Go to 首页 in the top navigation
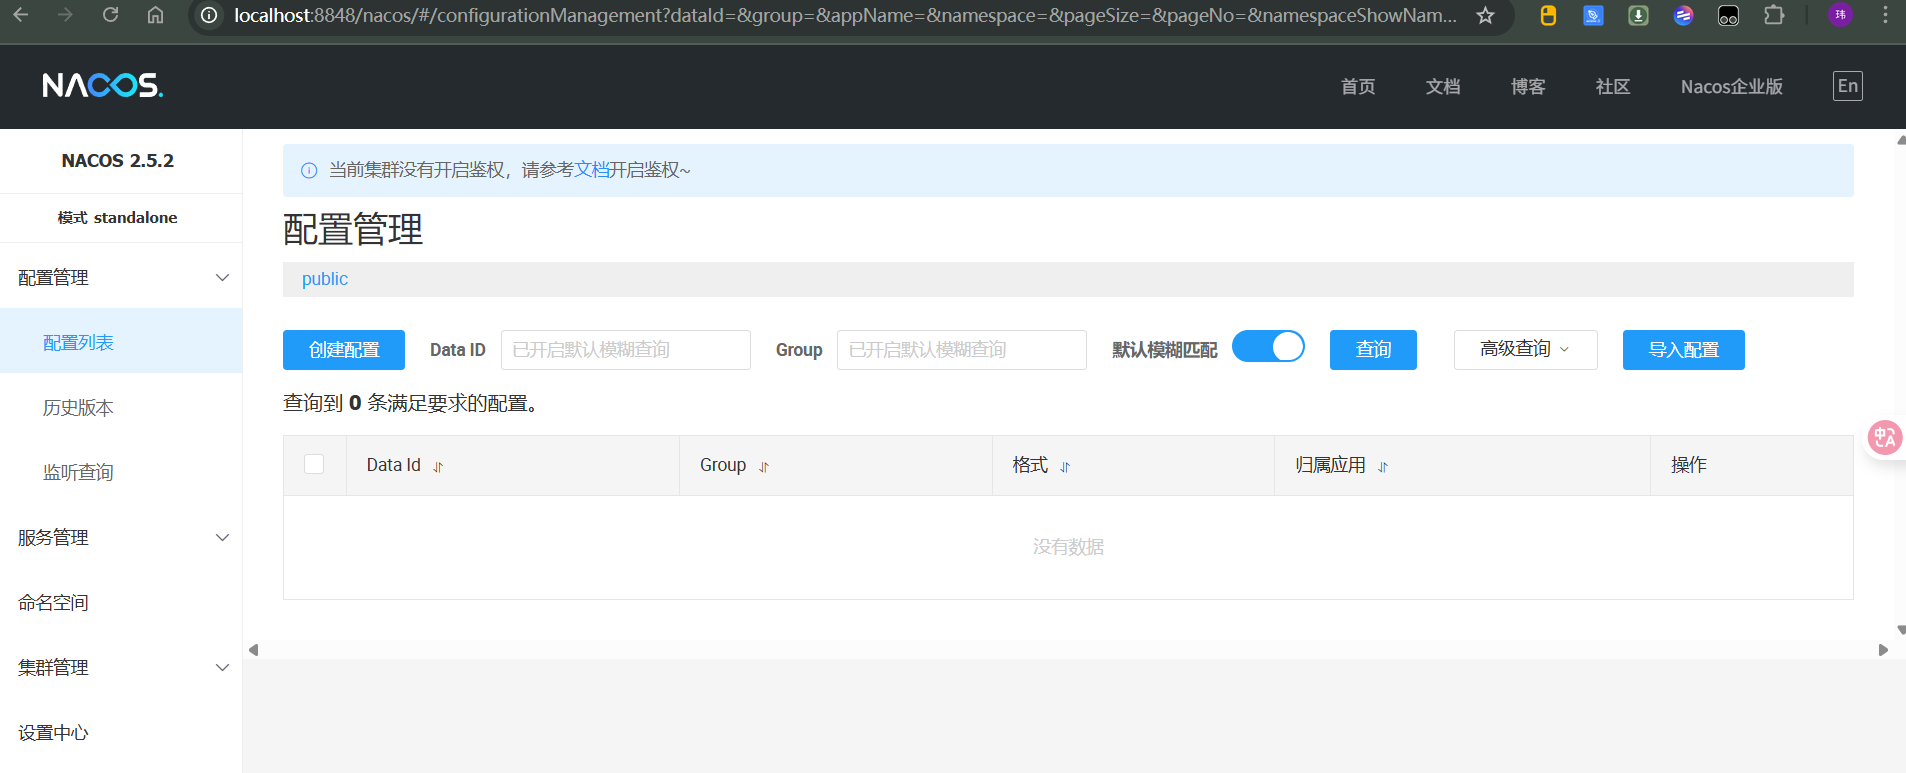Viewport: 1906px width, 773px height. coord(1358,87)
